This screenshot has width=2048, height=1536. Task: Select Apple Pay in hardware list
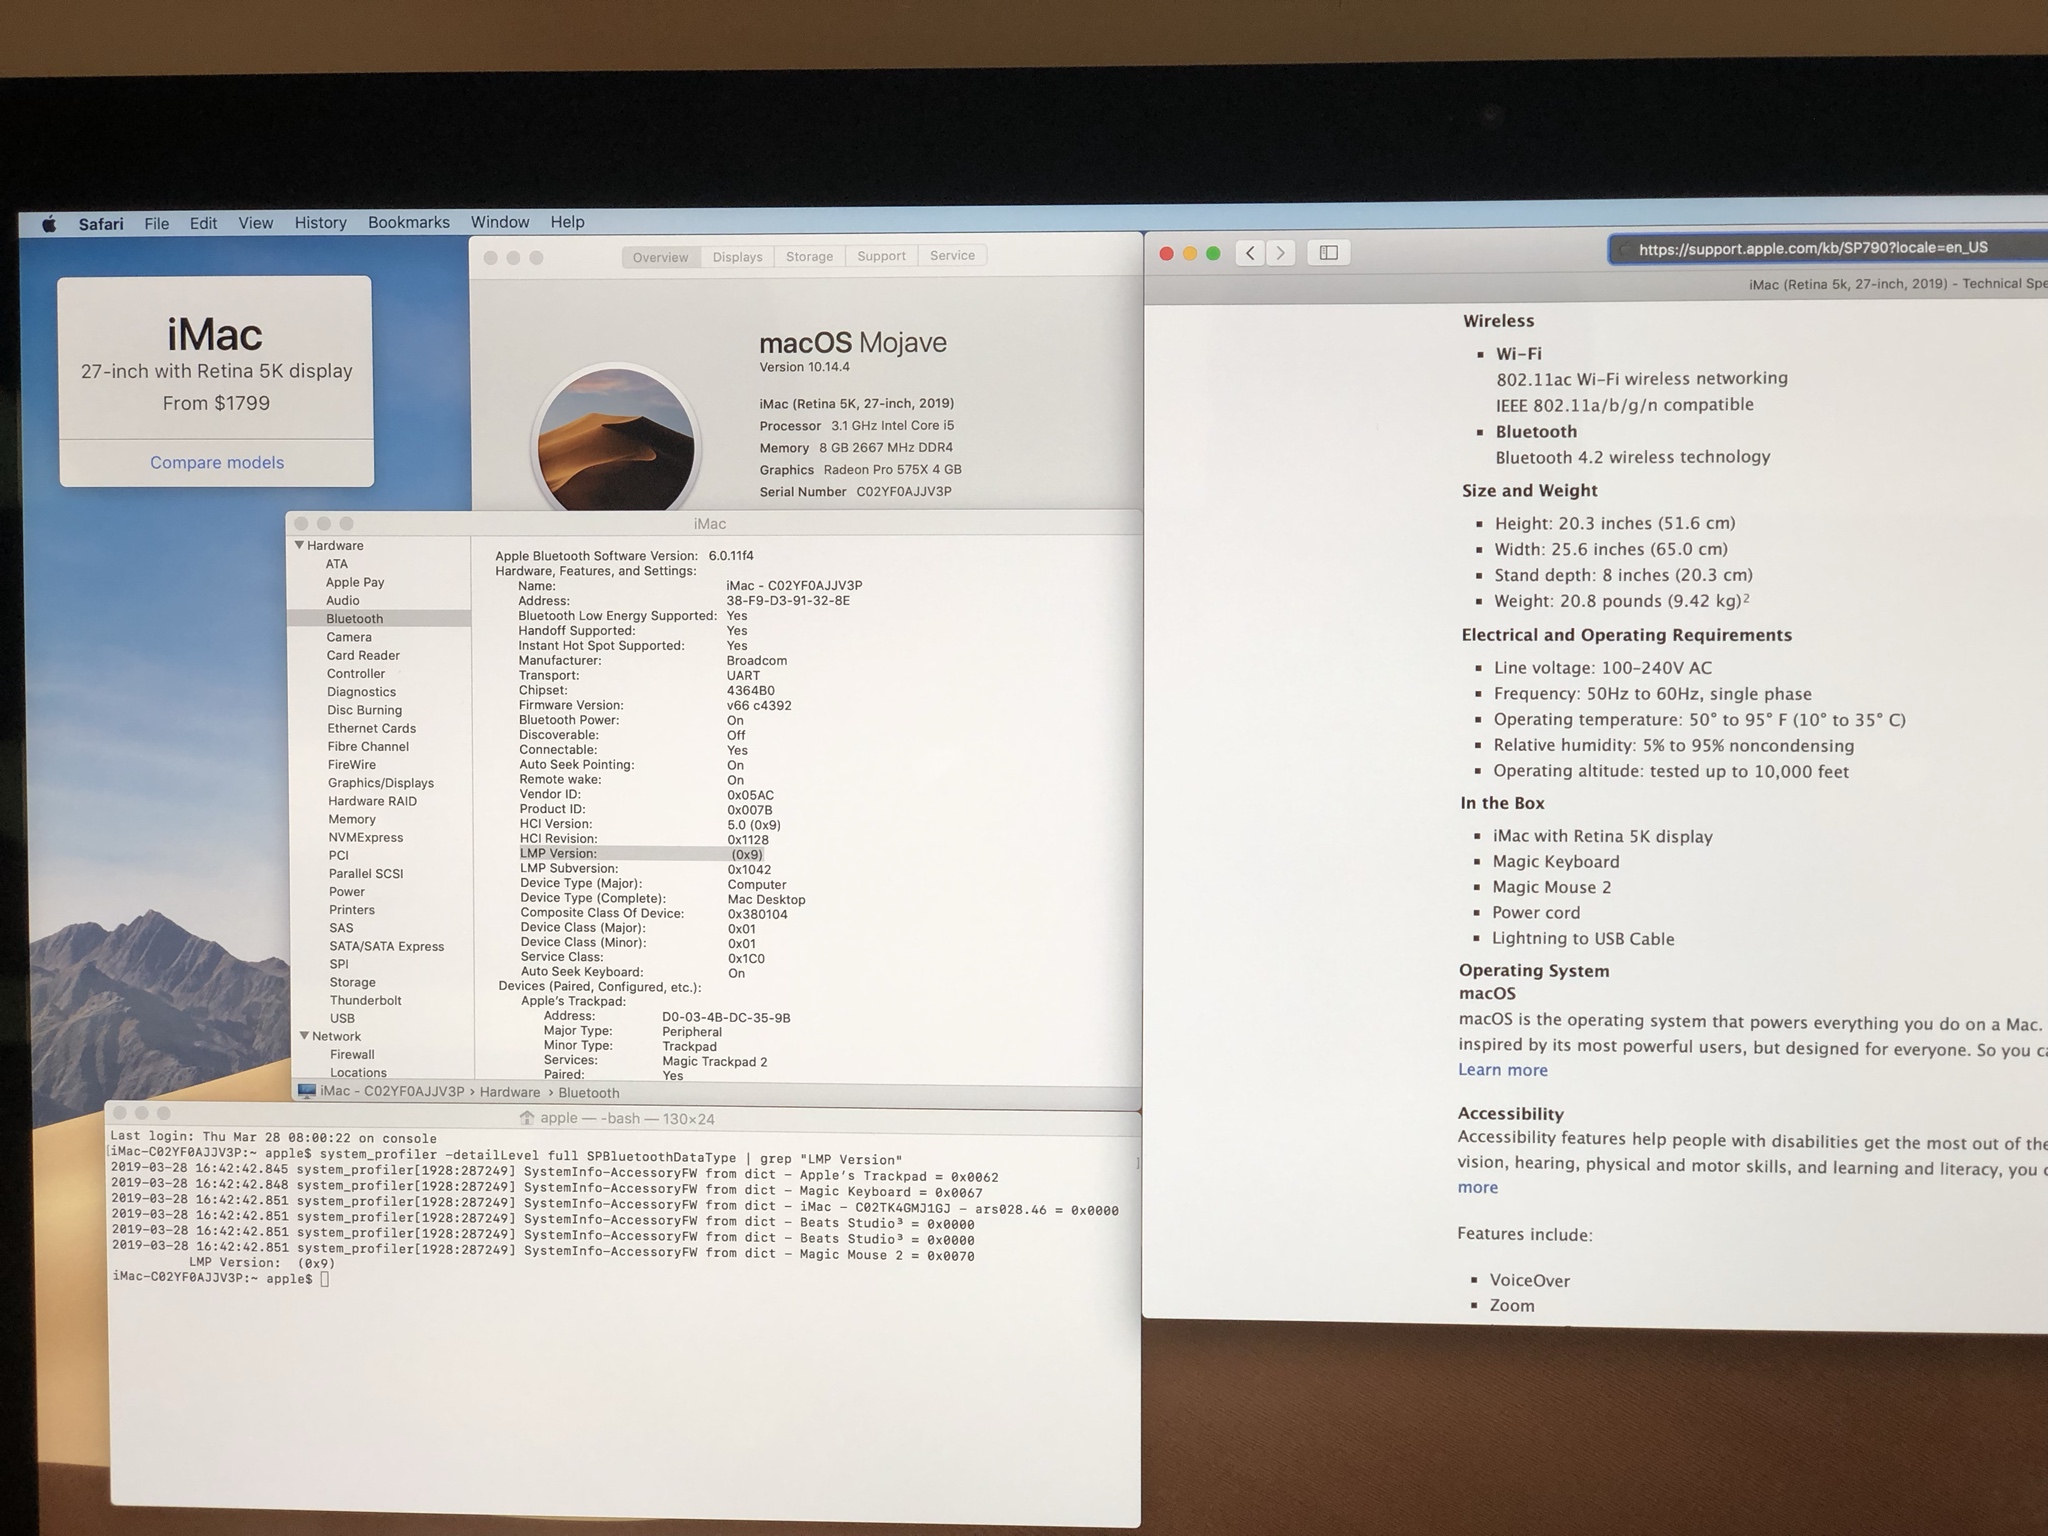[x=354, y=582]
